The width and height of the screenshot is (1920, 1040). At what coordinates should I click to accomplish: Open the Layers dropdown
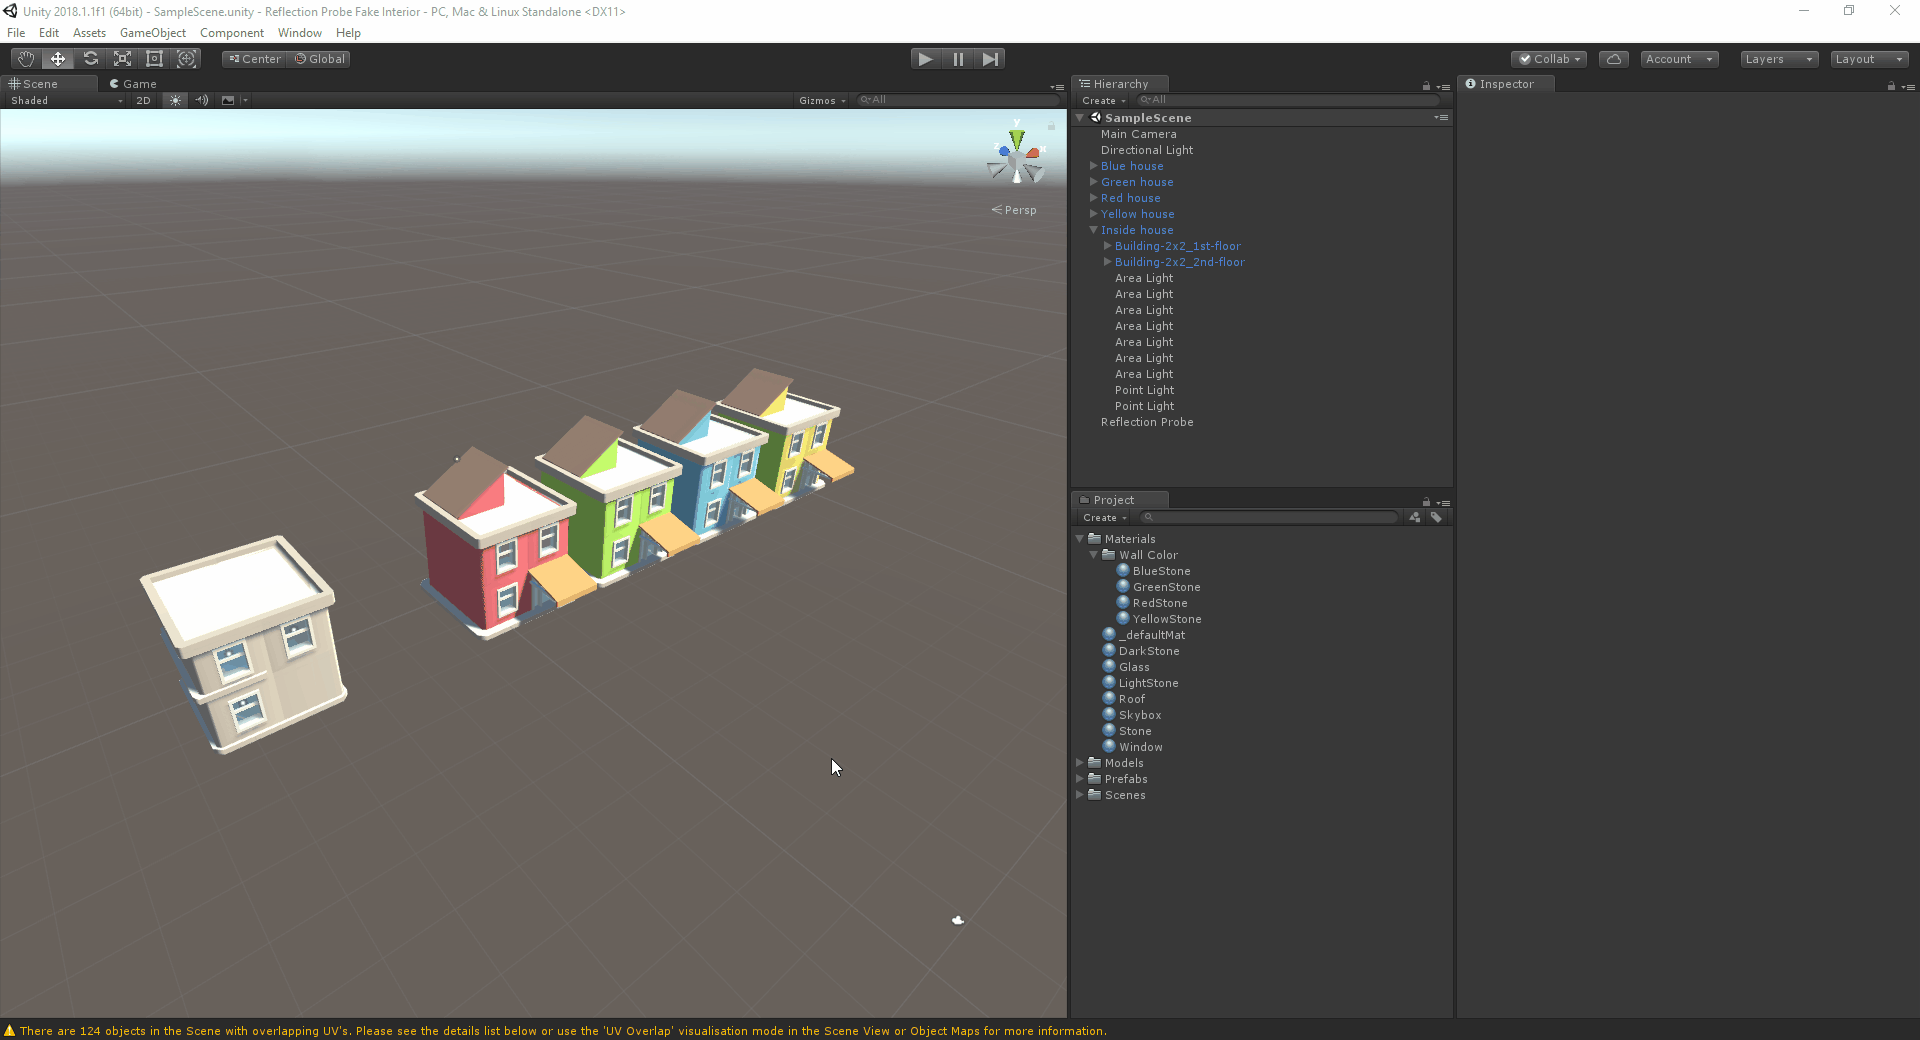coord(1779,59)
